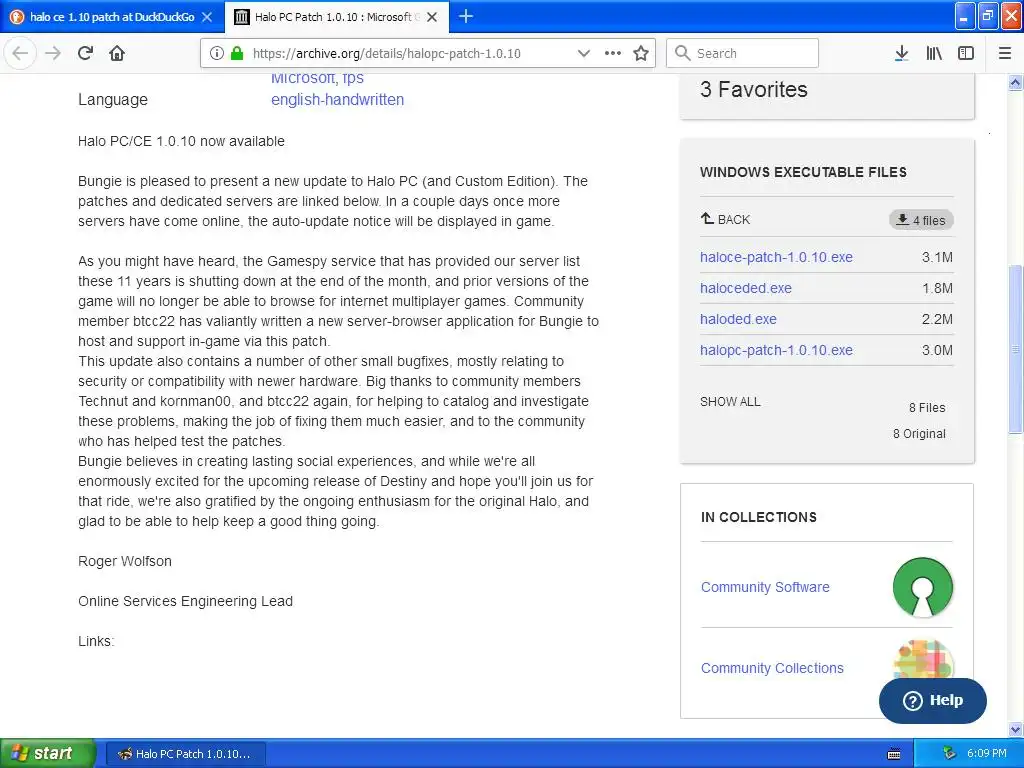1024x768 pixels.
Task: Show URL bar history dropdown
Action: [583, 53]
